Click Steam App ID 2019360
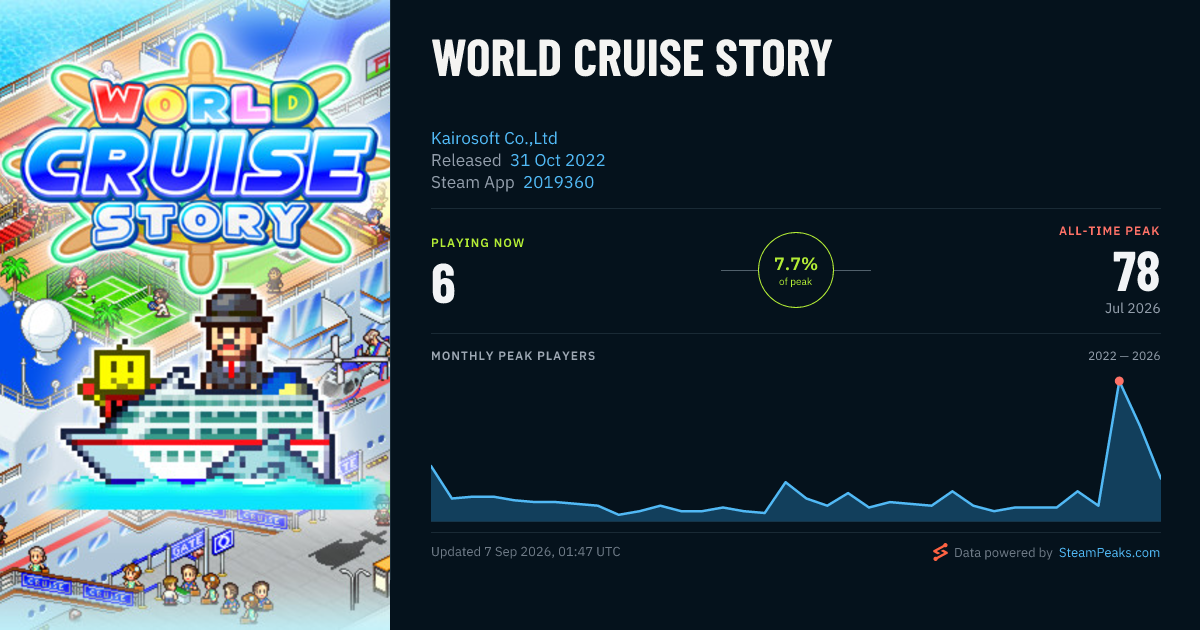Image resolution: width=1200 pixels, height=630 pixels. point(558,182)
